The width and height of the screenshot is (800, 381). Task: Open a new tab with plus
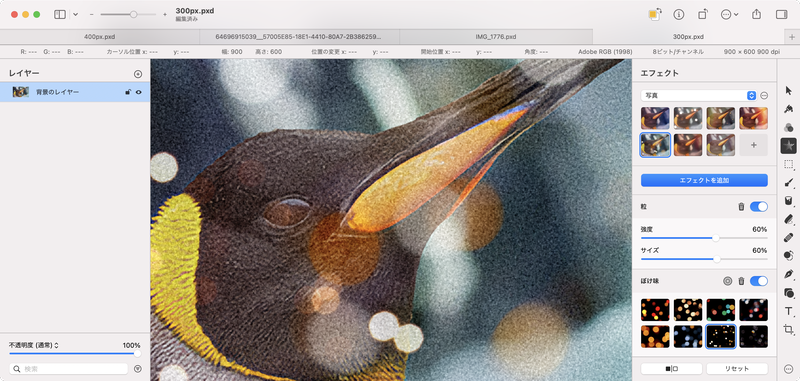tap(791, 37)
